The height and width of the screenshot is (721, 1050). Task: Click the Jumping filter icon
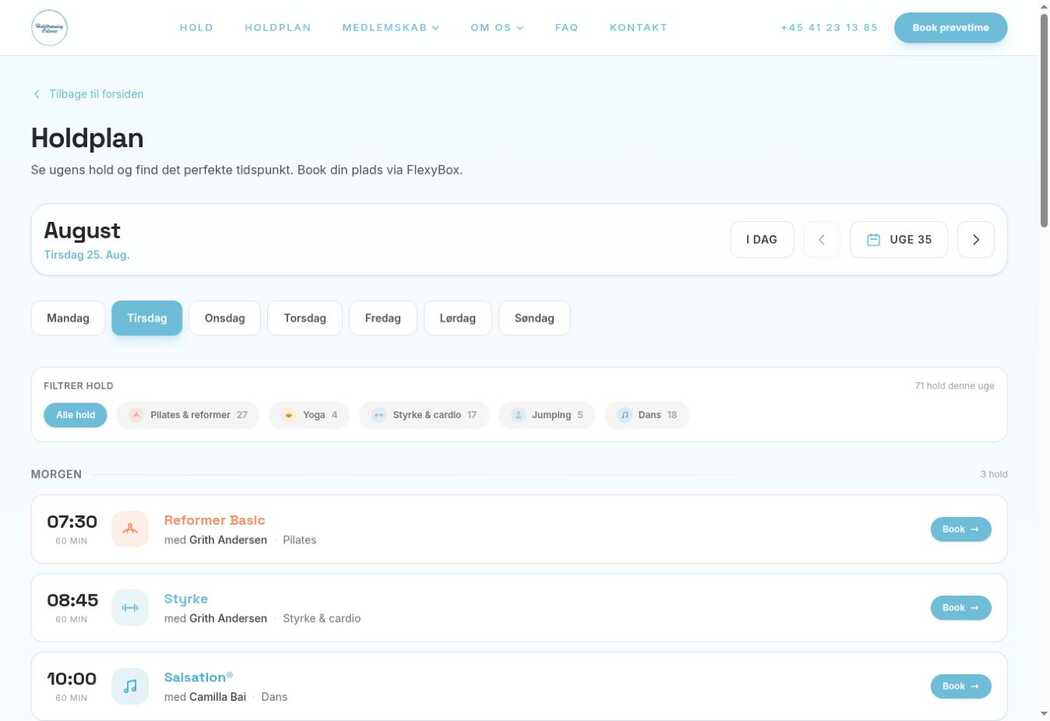tap(518, 415)
